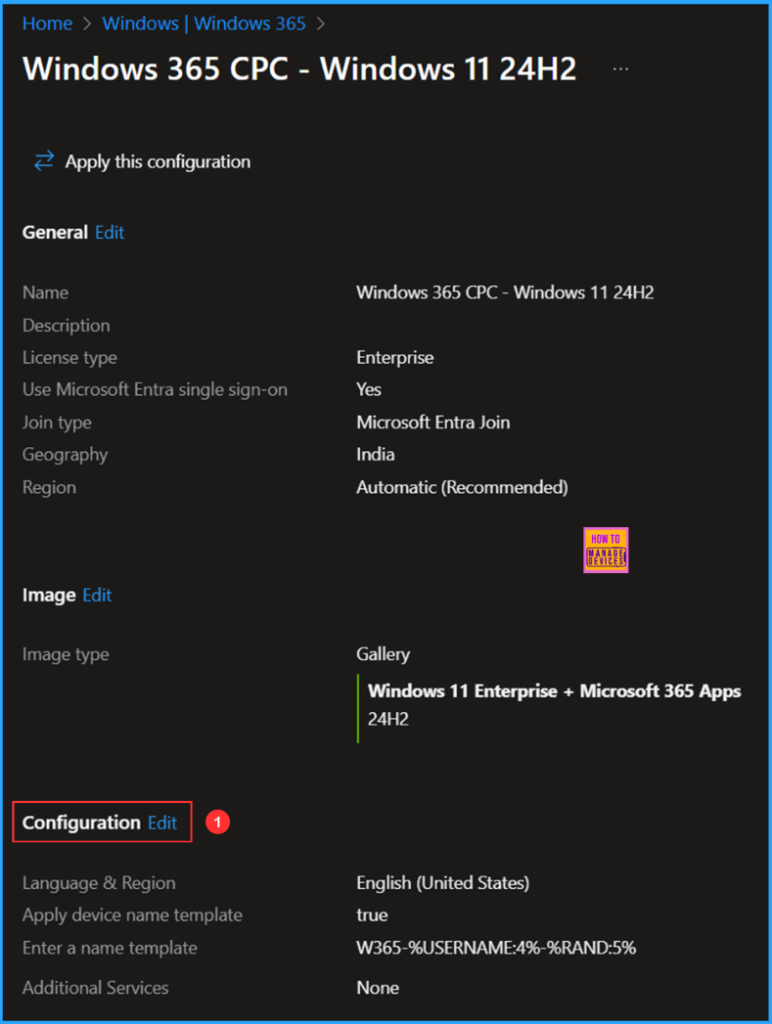
Task: Edit the General section
Action: pyautogui.click(x=110, y=232)
